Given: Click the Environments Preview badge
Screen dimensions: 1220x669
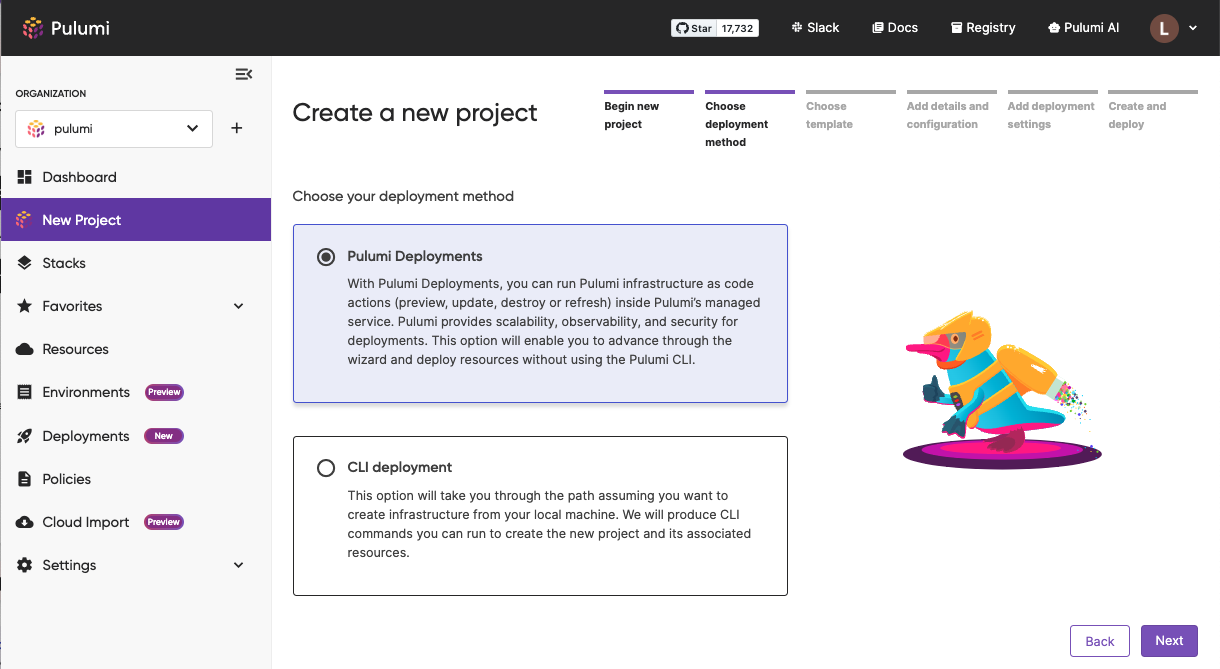Looking at the screenshot, I should pos(164,392).
